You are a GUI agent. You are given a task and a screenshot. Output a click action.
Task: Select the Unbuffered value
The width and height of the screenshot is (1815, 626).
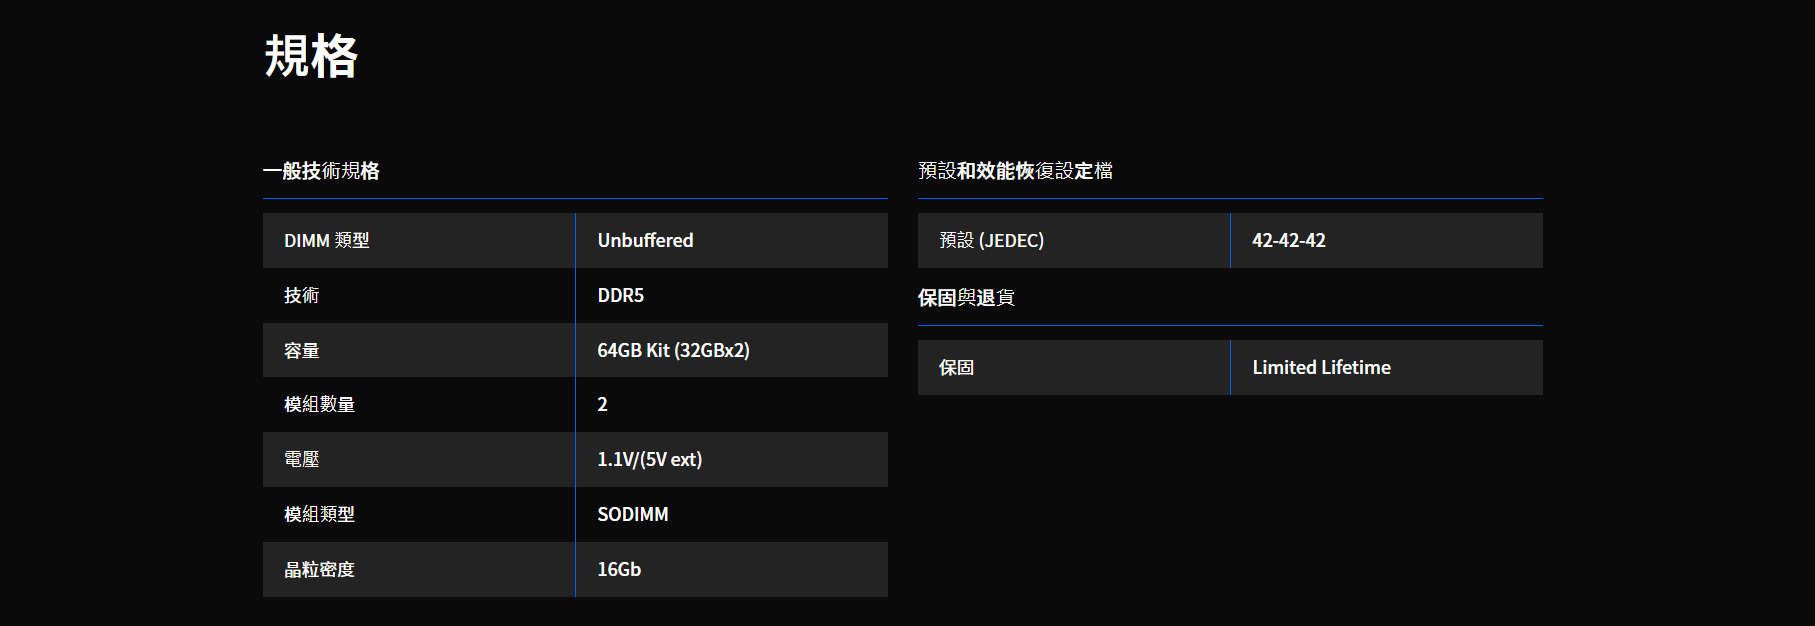(645, 240)
